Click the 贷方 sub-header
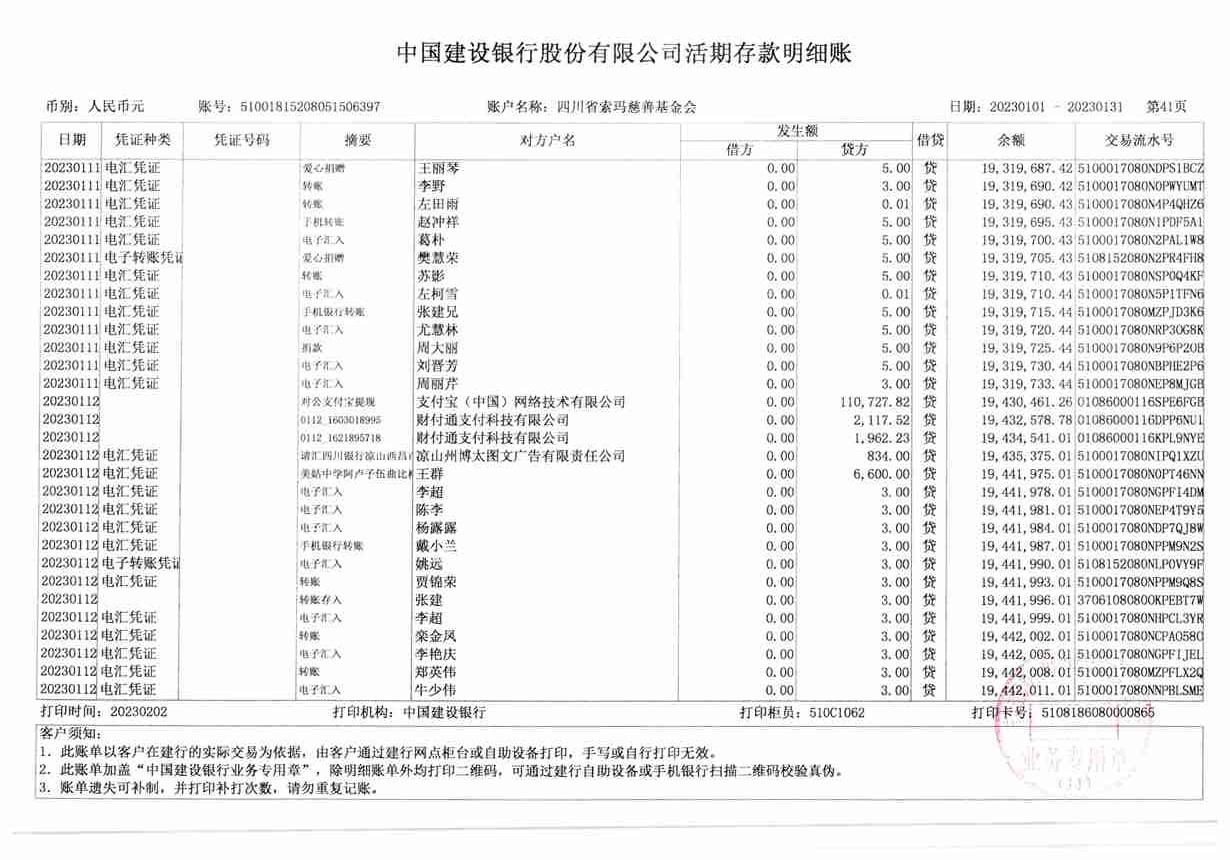1230x860 pixels. click(x=855, y=150)
